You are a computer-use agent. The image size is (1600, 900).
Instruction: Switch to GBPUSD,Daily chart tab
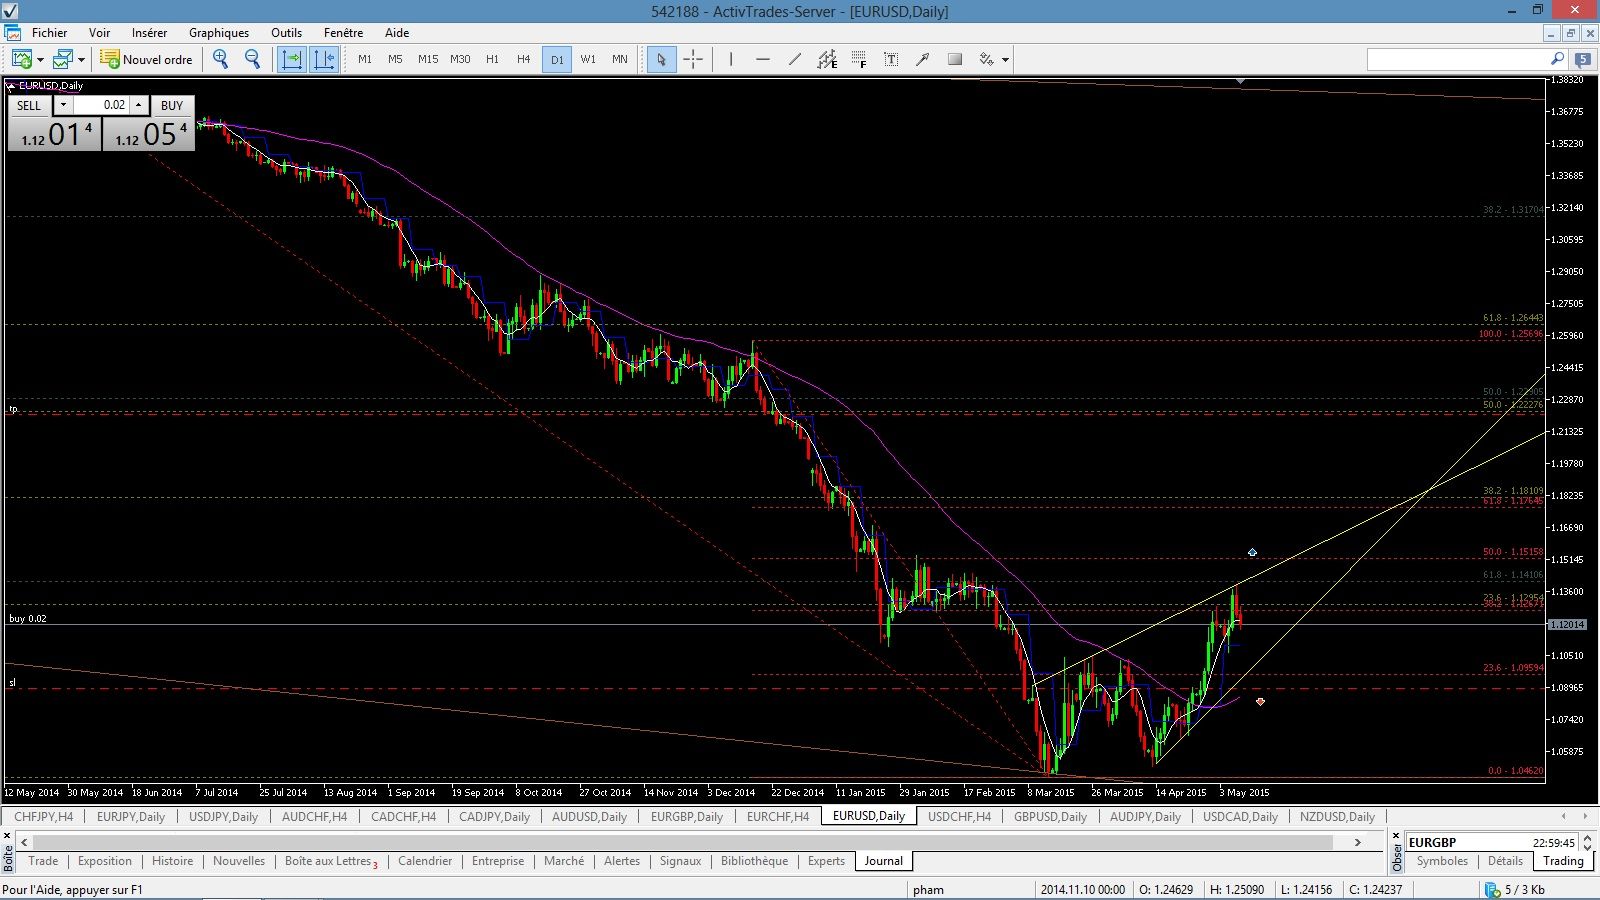pyautogui.click(x=1050, y=816)
